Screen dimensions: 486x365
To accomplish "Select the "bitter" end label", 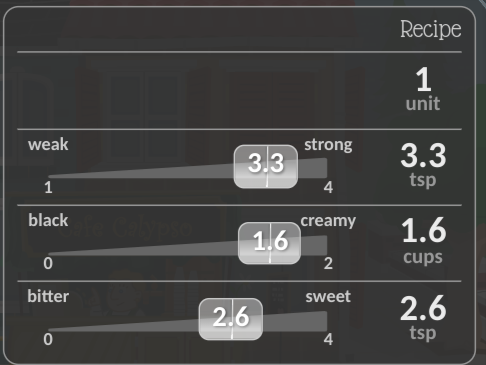I will [48, 296].
